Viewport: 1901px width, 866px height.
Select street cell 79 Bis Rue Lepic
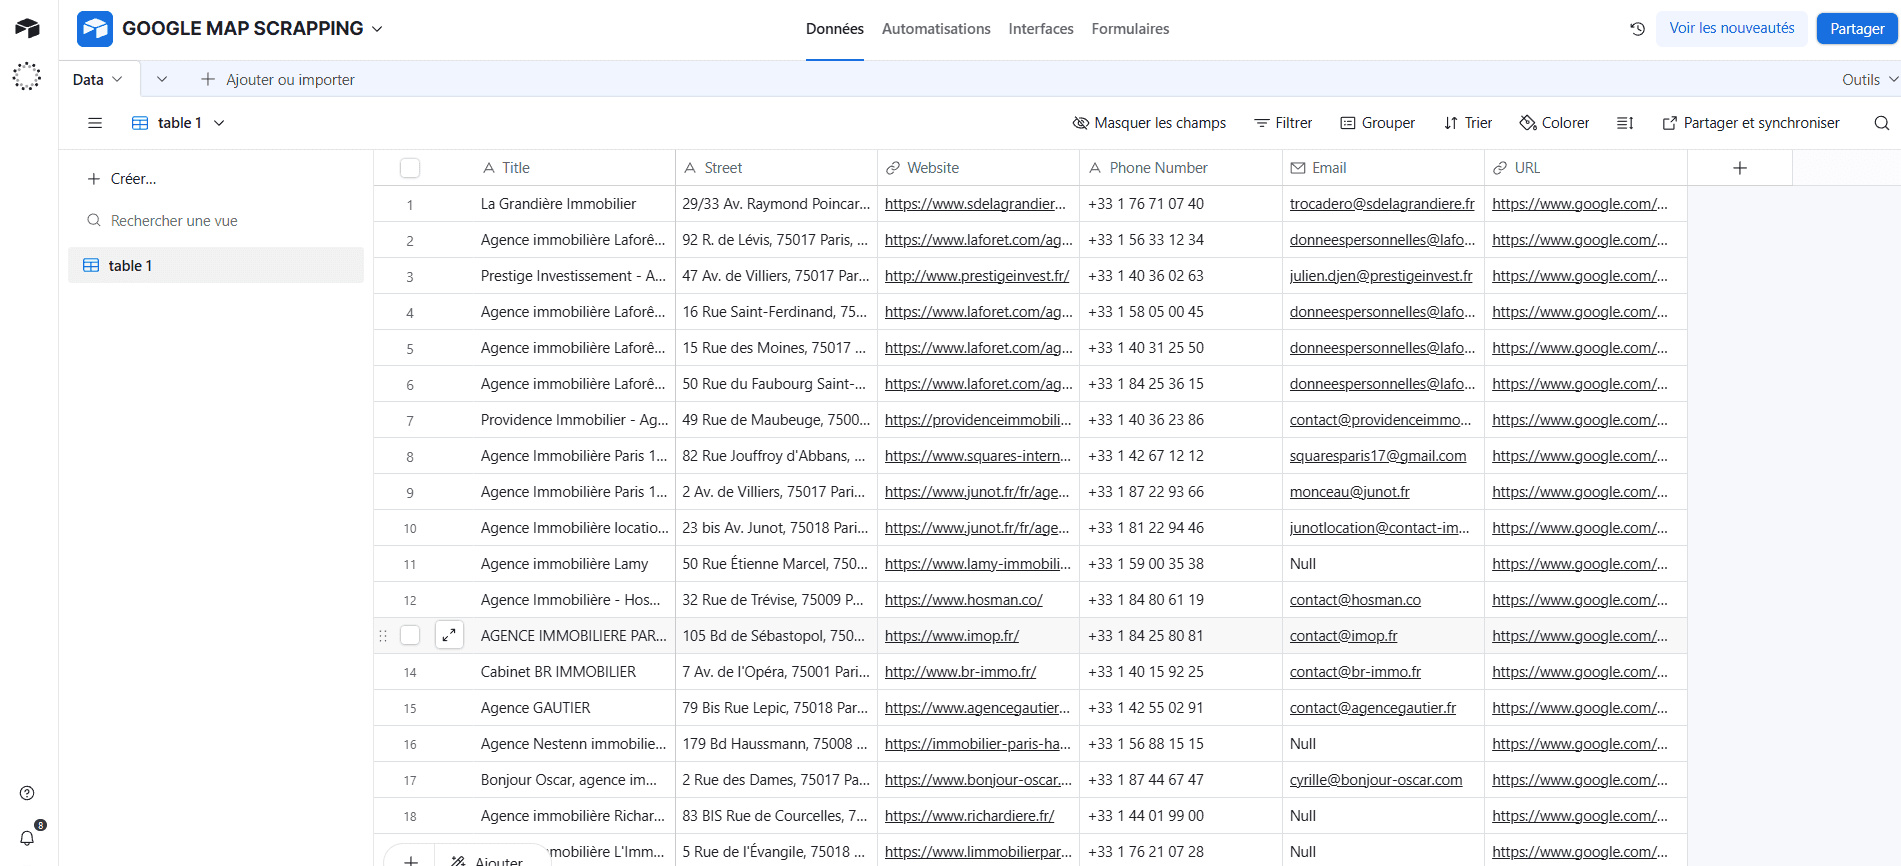pyautogui.click(x=777, y=708)
